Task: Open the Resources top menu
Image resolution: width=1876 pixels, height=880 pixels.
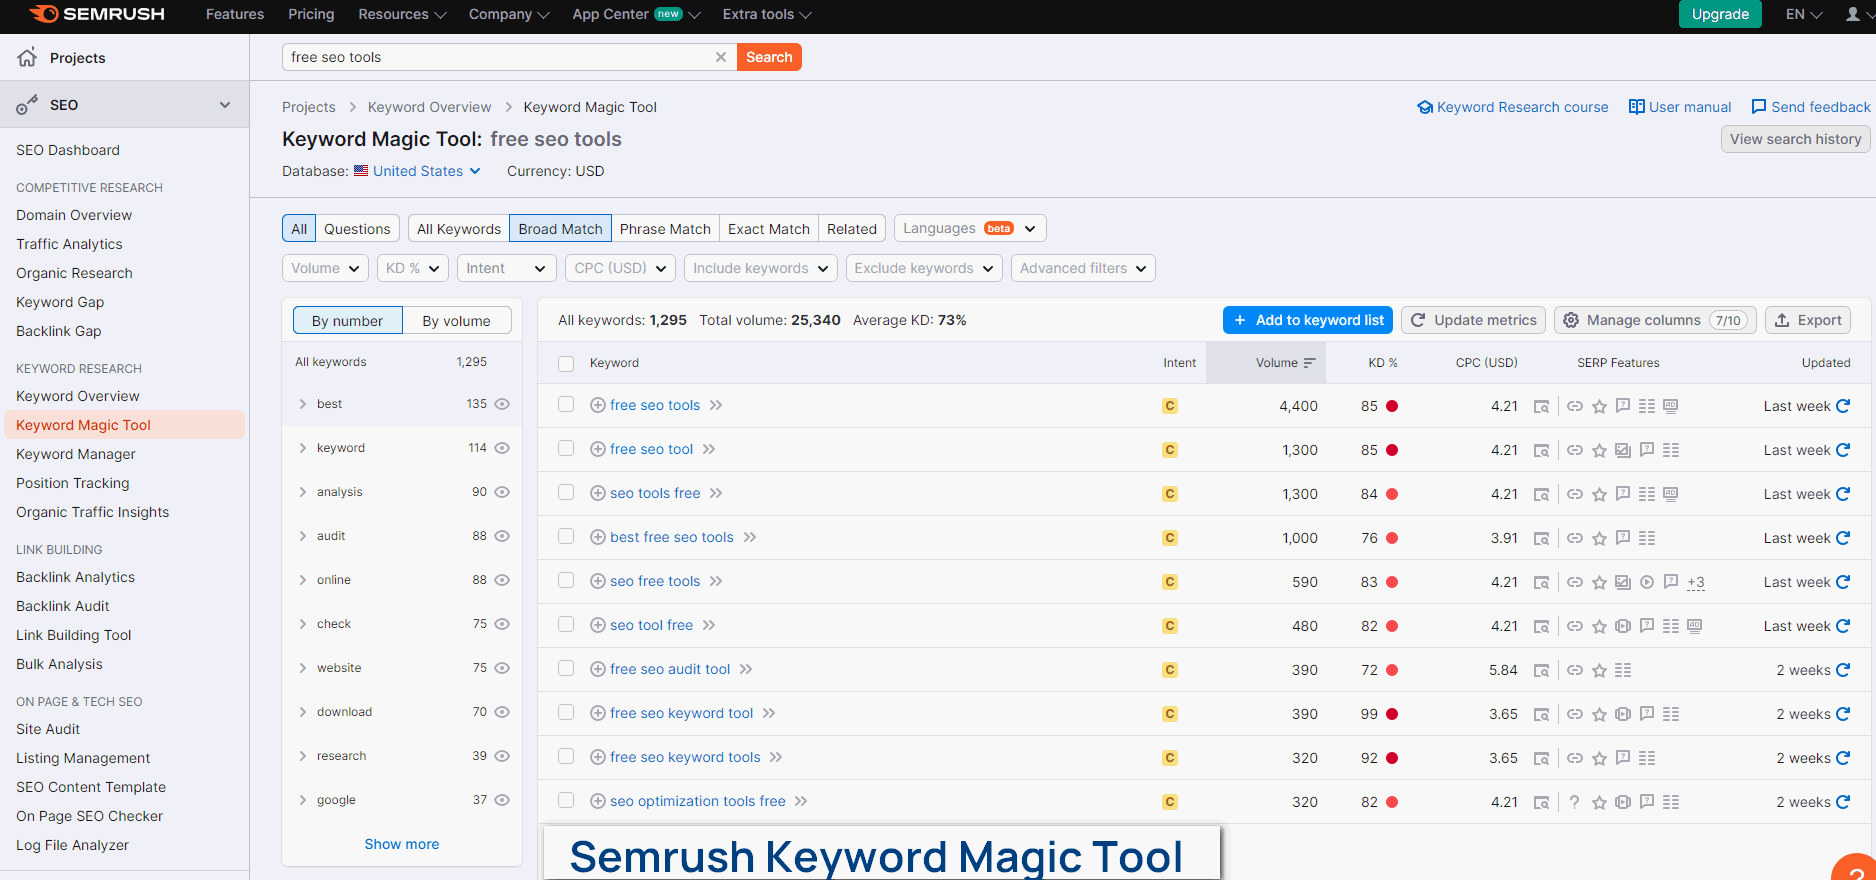Action: tap(402, 14)
